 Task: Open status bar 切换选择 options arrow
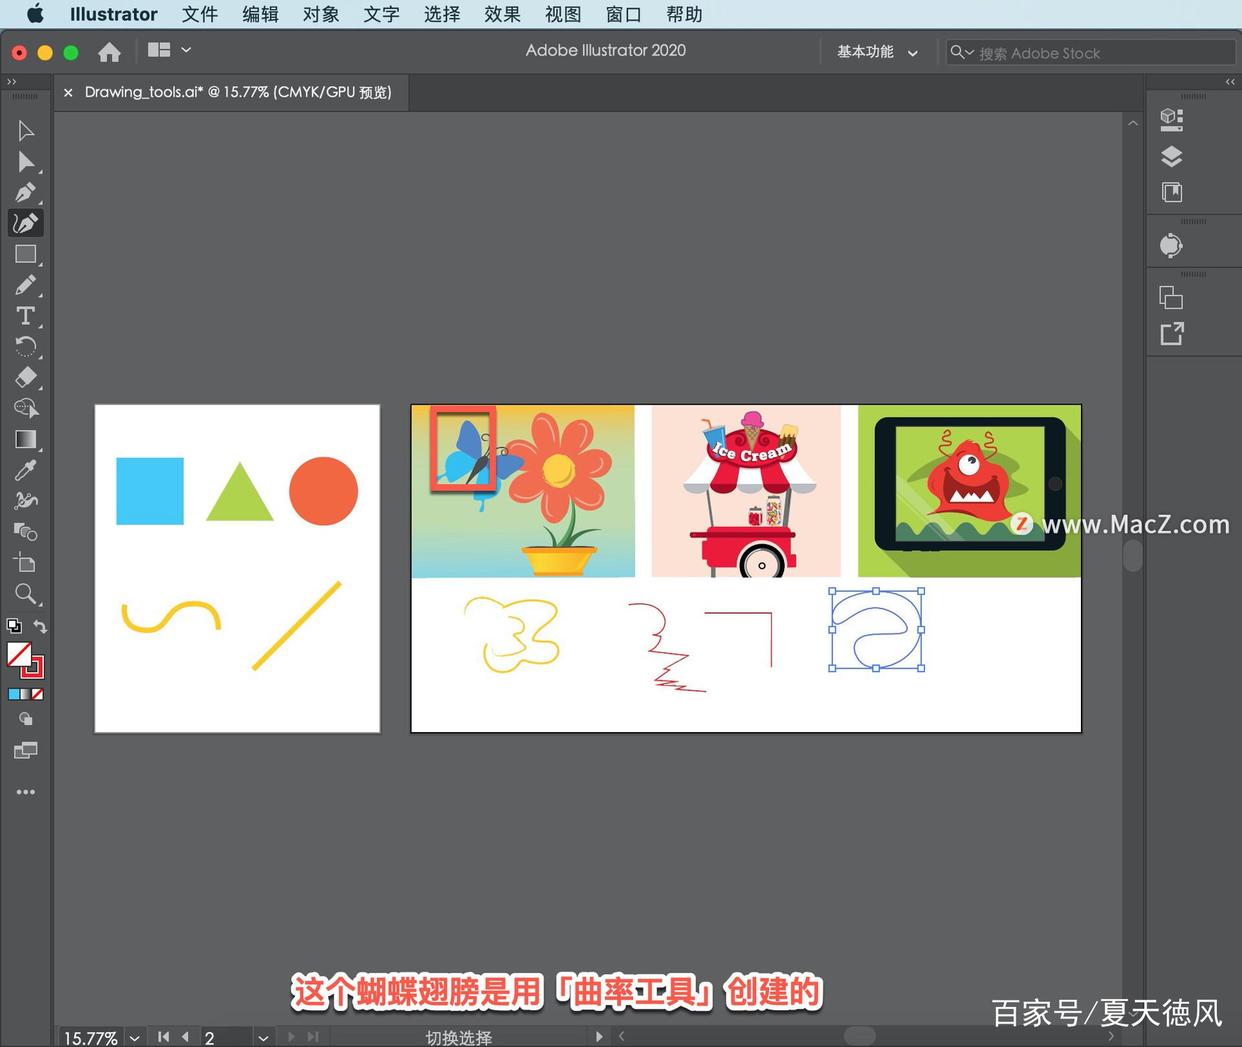point(598,1037)
